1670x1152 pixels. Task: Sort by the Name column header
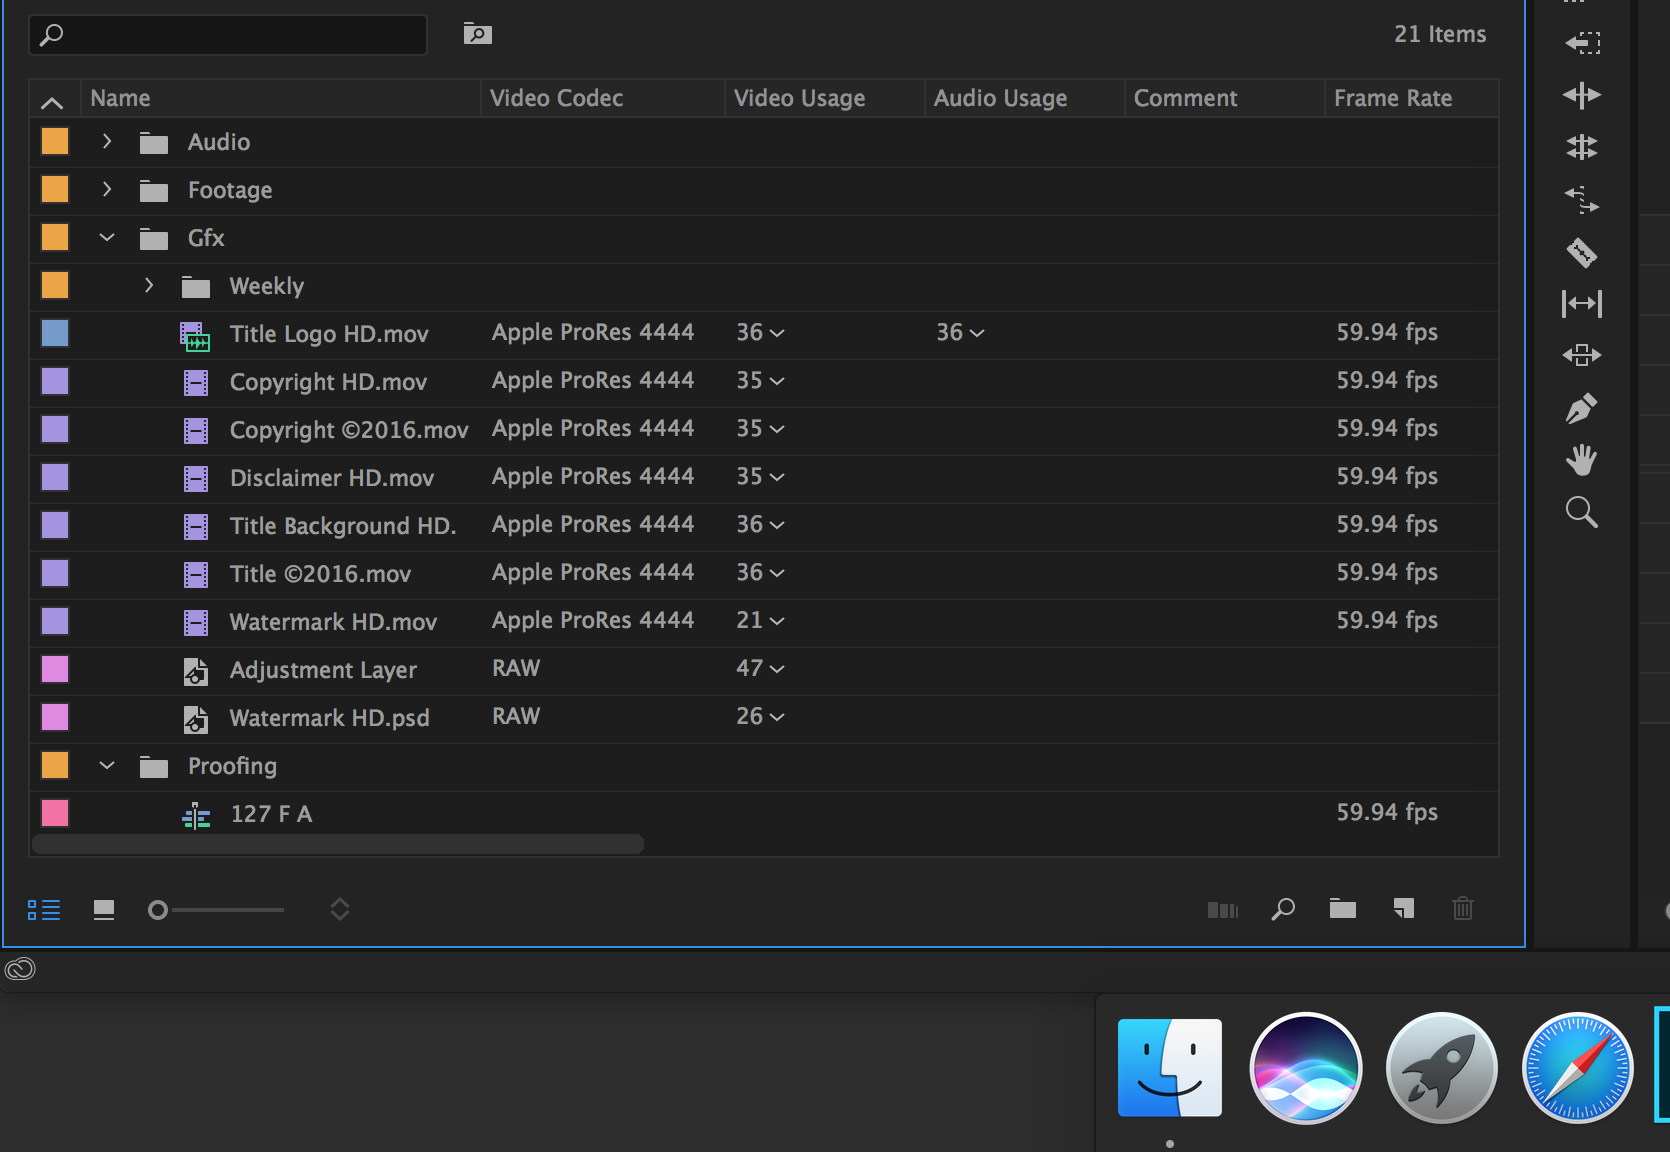[x=280, y=98]
